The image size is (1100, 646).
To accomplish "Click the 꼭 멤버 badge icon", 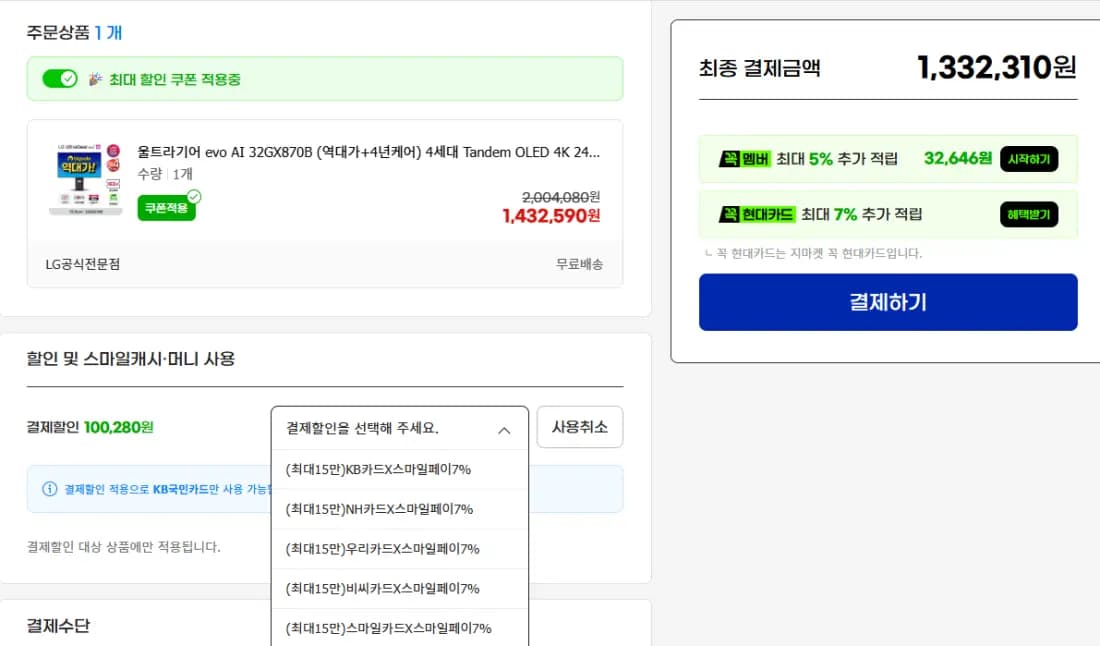I will click(x=744, y=159).
